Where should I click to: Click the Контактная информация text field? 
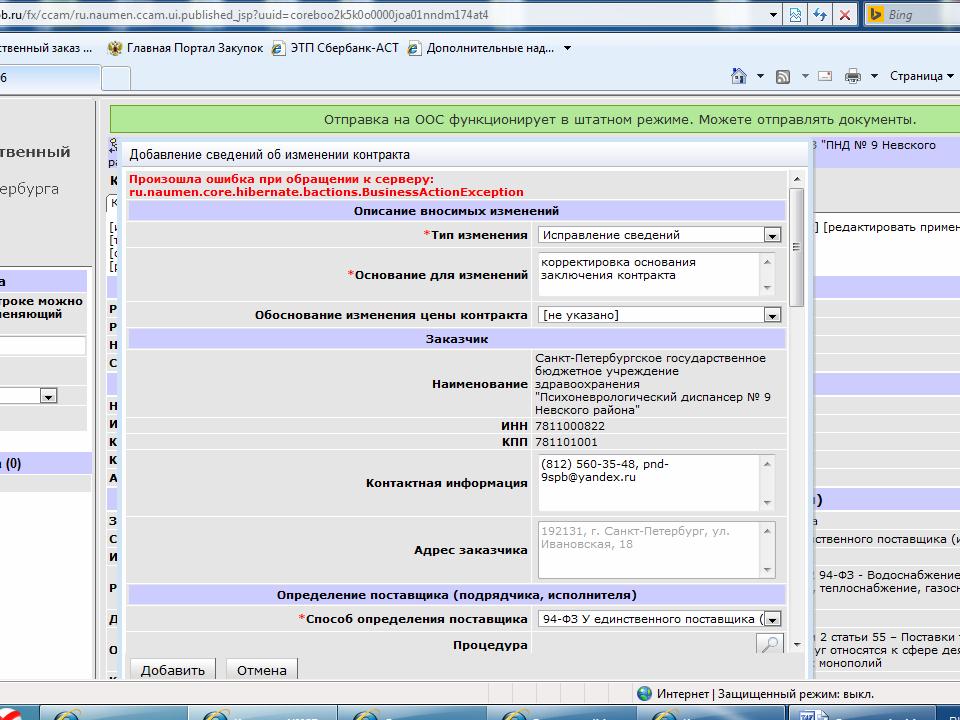[x=648, y=482]
